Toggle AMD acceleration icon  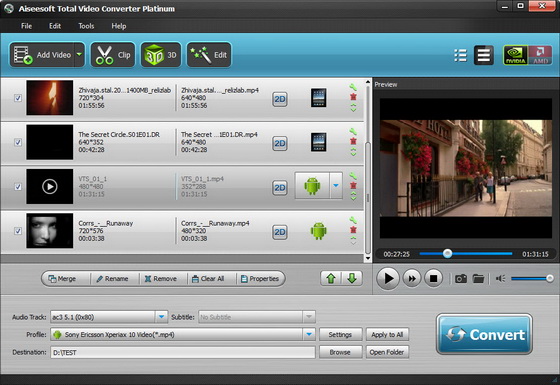click(540, 55)
